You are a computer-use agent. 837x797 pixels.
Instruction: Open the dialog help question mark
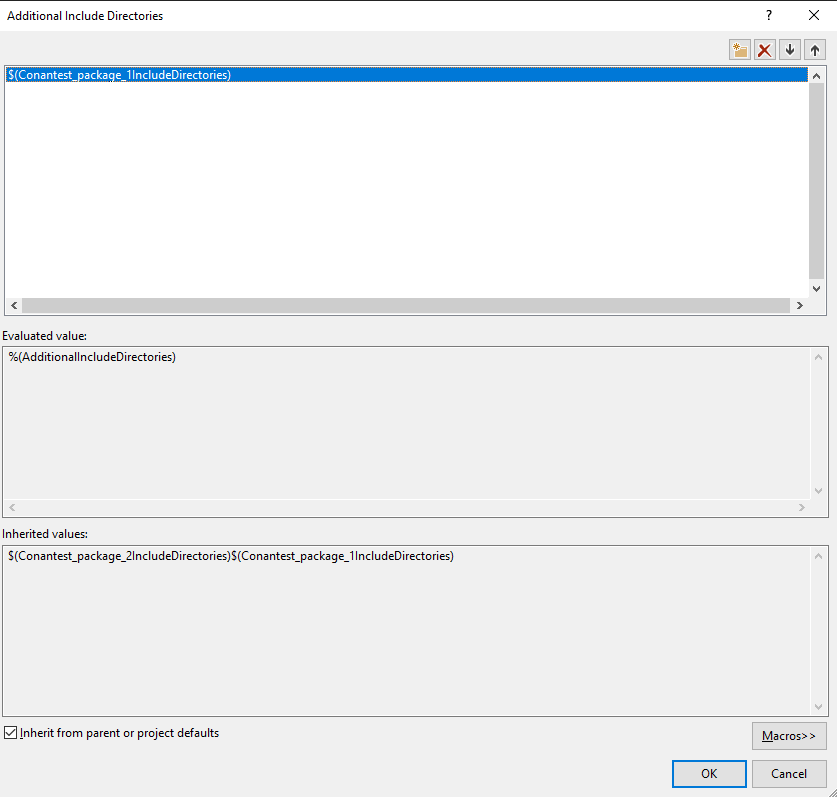pyautogui.click(x=768, y=15)
